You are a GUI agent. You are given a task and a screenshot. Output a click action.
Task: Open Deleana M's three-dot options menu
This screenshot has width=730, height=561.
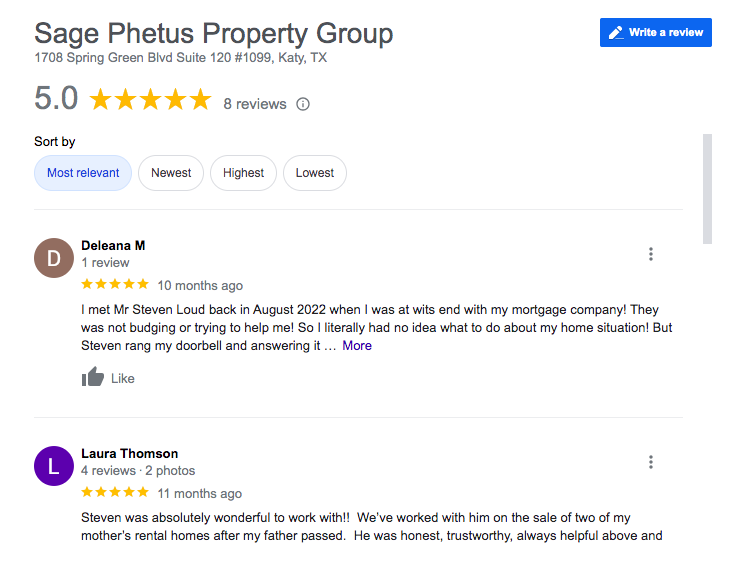pos(650,254)
